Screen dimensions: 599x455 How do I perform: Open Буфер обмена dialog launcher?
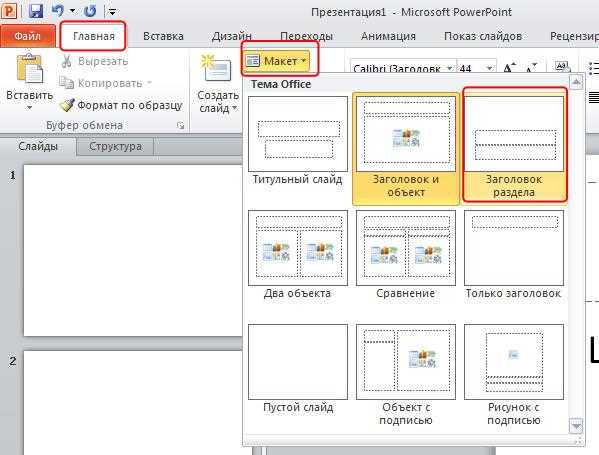(180, 126)
